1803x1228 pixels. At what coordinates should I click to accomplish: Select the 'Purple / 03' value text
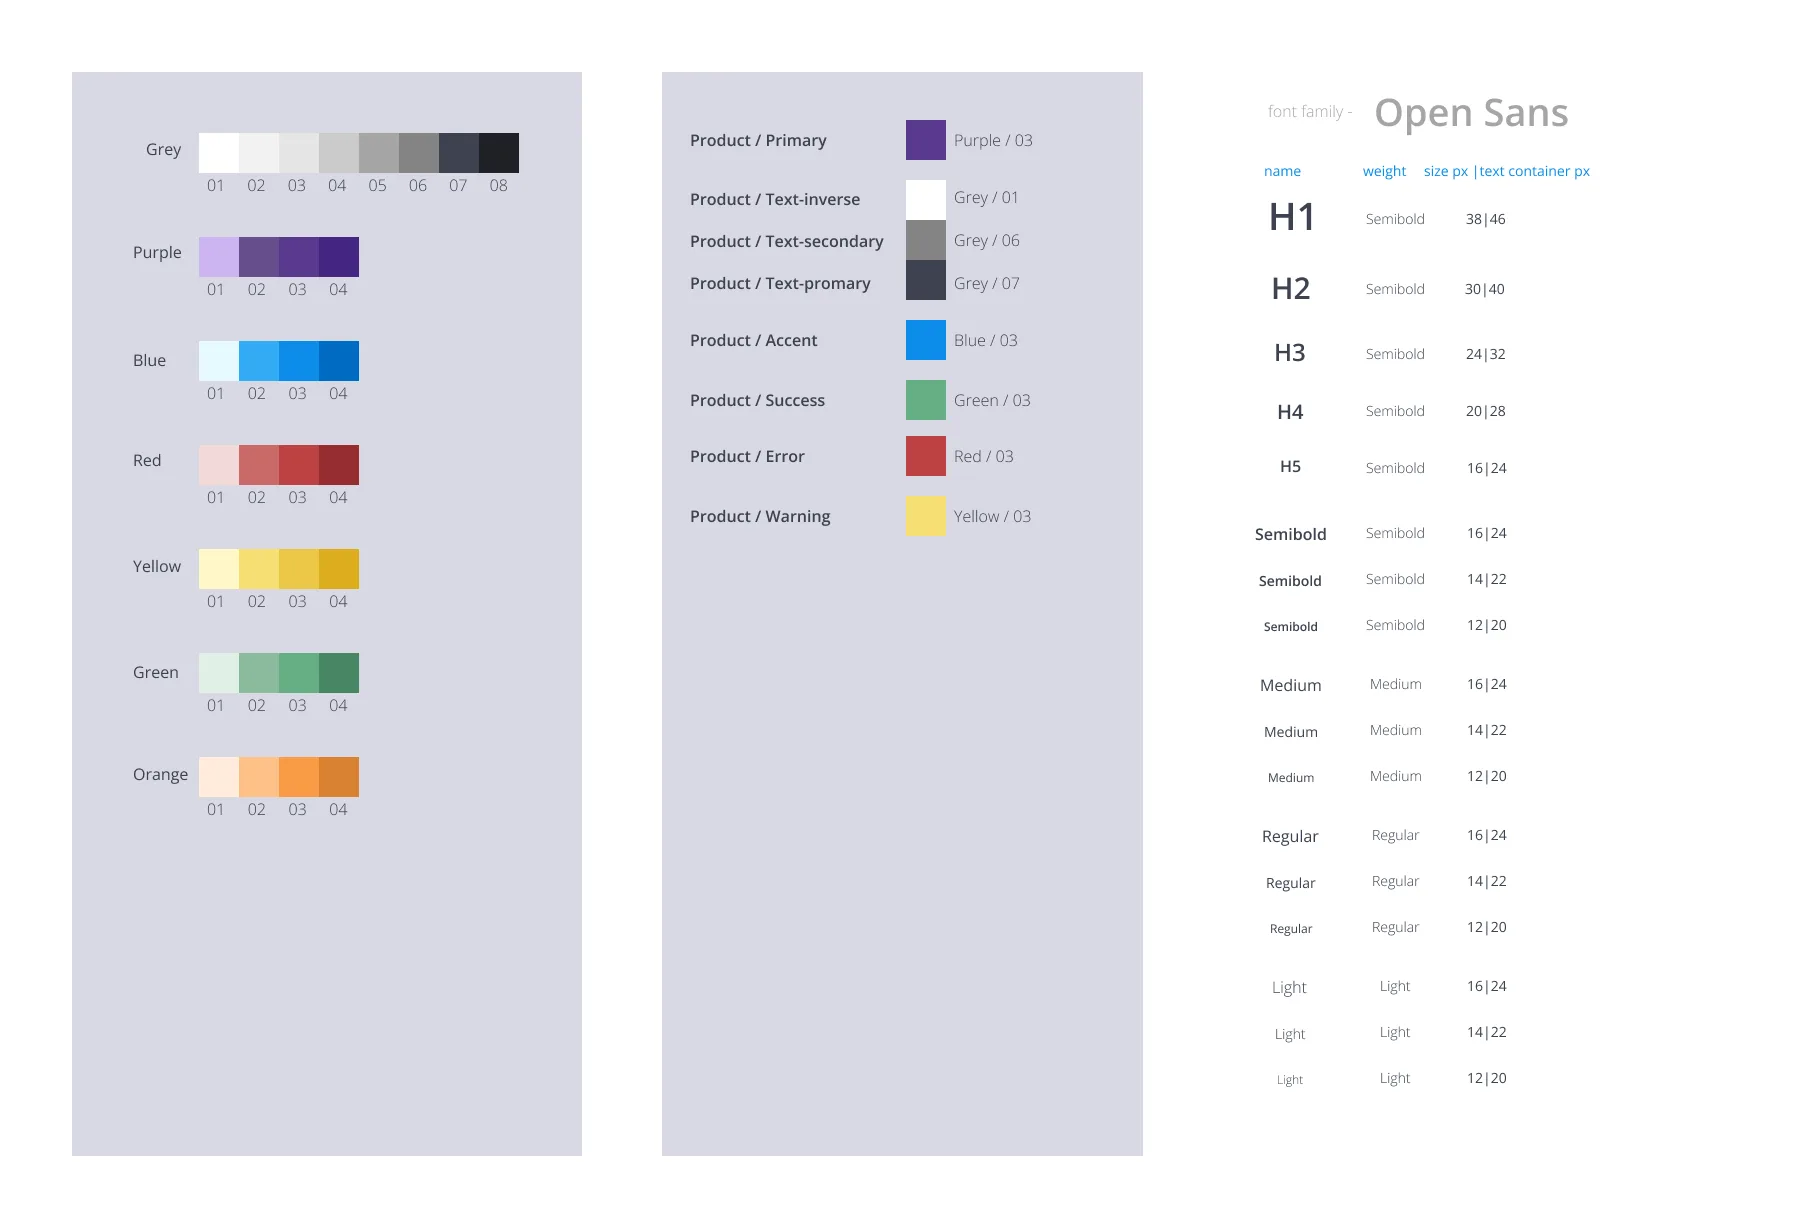pos(993,140)
